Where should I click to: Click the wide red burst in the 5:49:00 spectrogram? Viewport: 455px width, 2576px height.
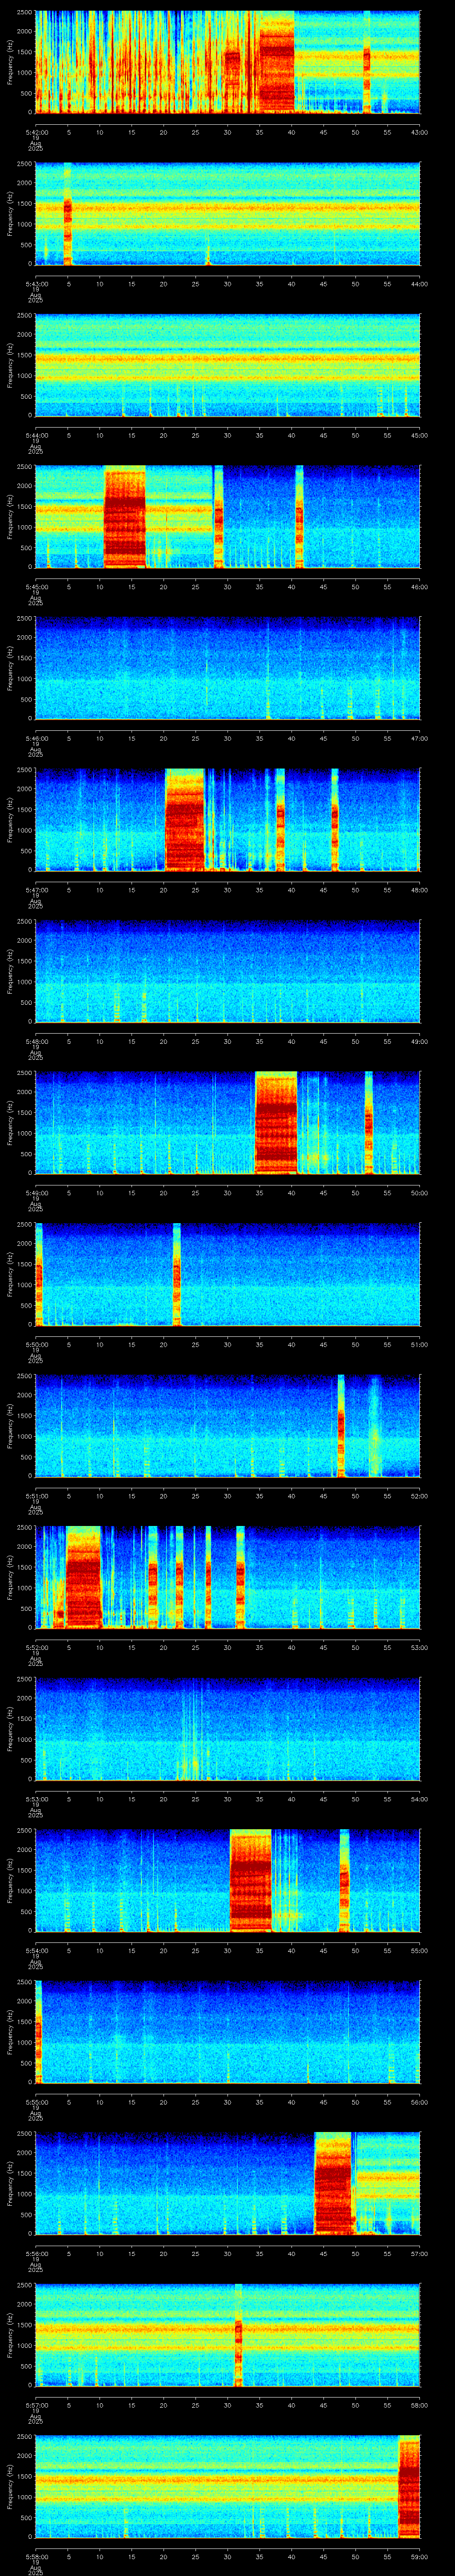pos(276,1123)
